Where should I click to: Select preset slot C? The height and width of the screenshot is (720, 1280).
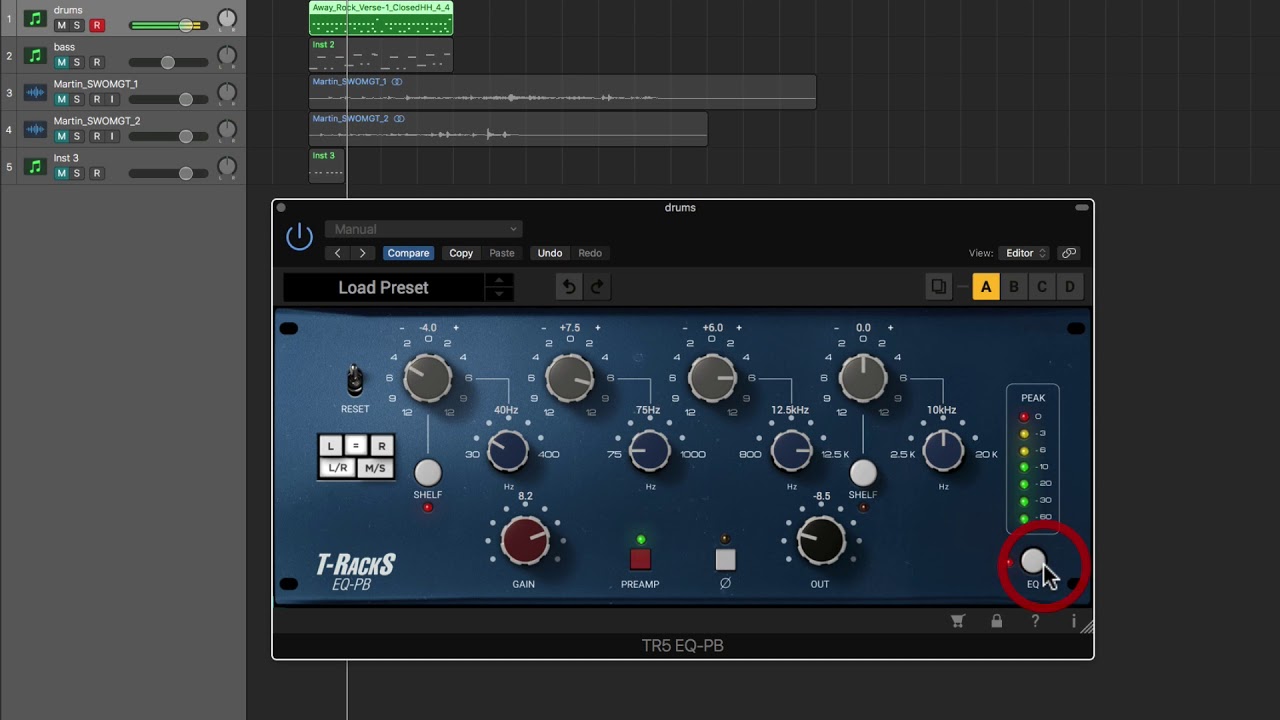pyautogui.click(x=1041, y=287)
